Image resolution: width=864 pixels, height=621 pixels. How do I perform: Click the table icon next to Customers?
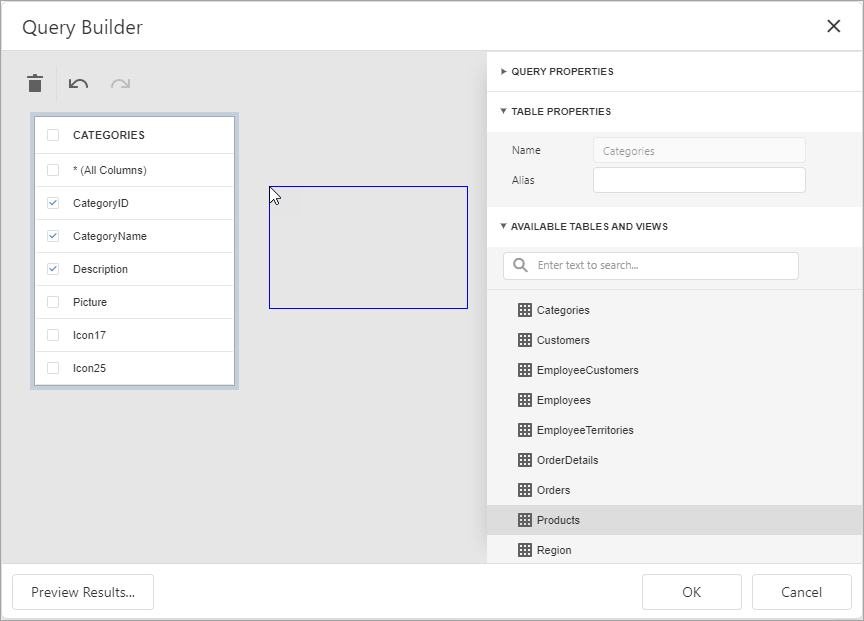[524, 340]
